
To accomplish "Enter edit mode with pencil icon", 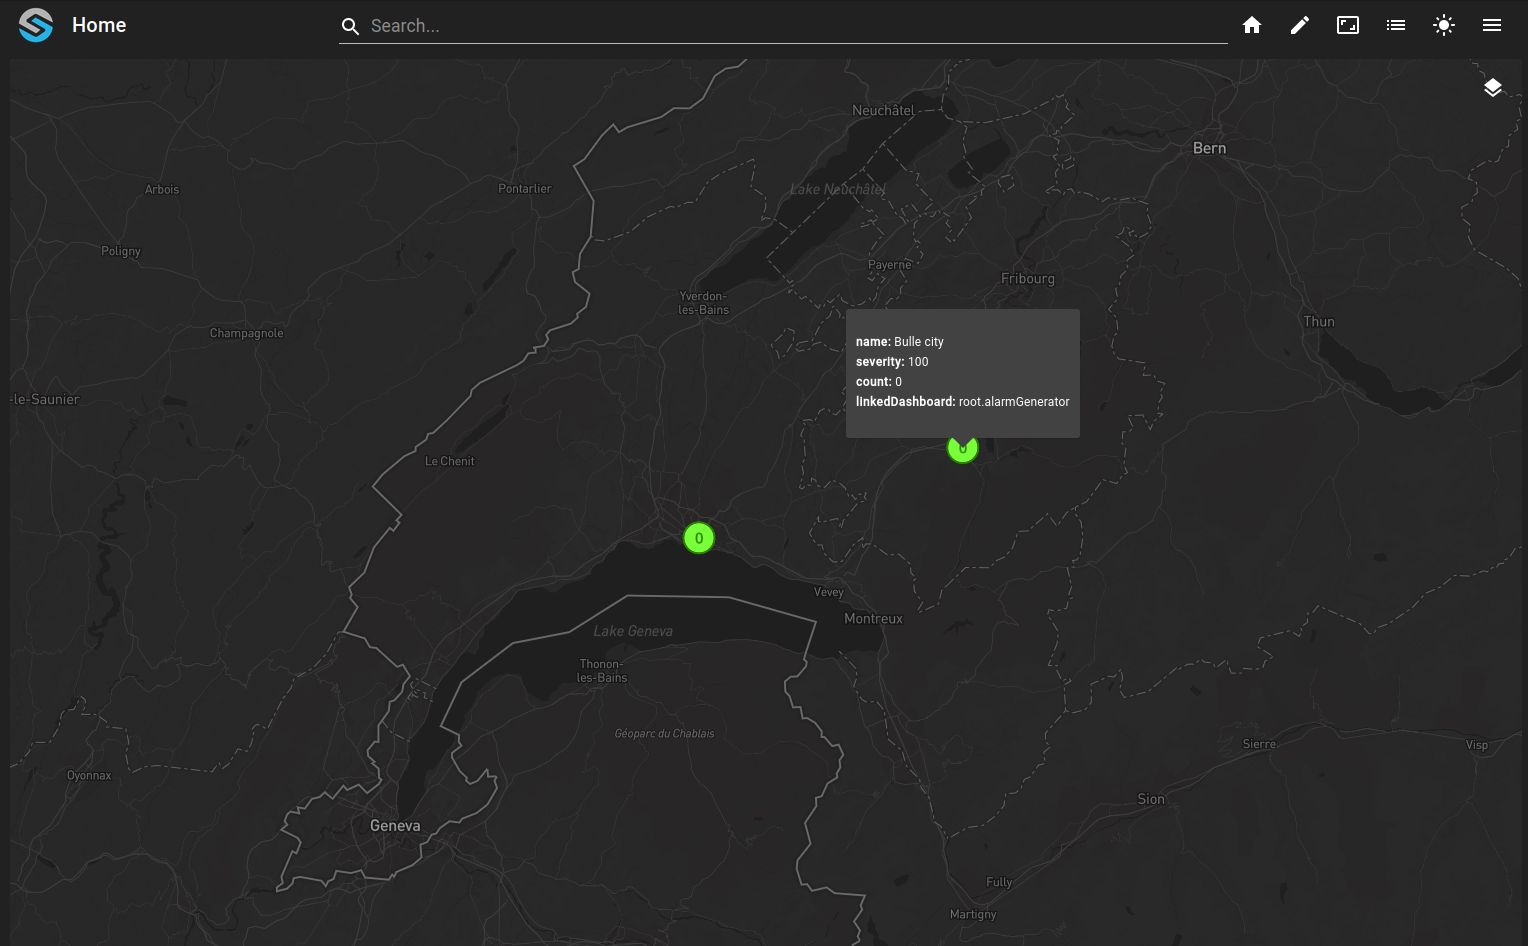I will tap(1300, 25).
